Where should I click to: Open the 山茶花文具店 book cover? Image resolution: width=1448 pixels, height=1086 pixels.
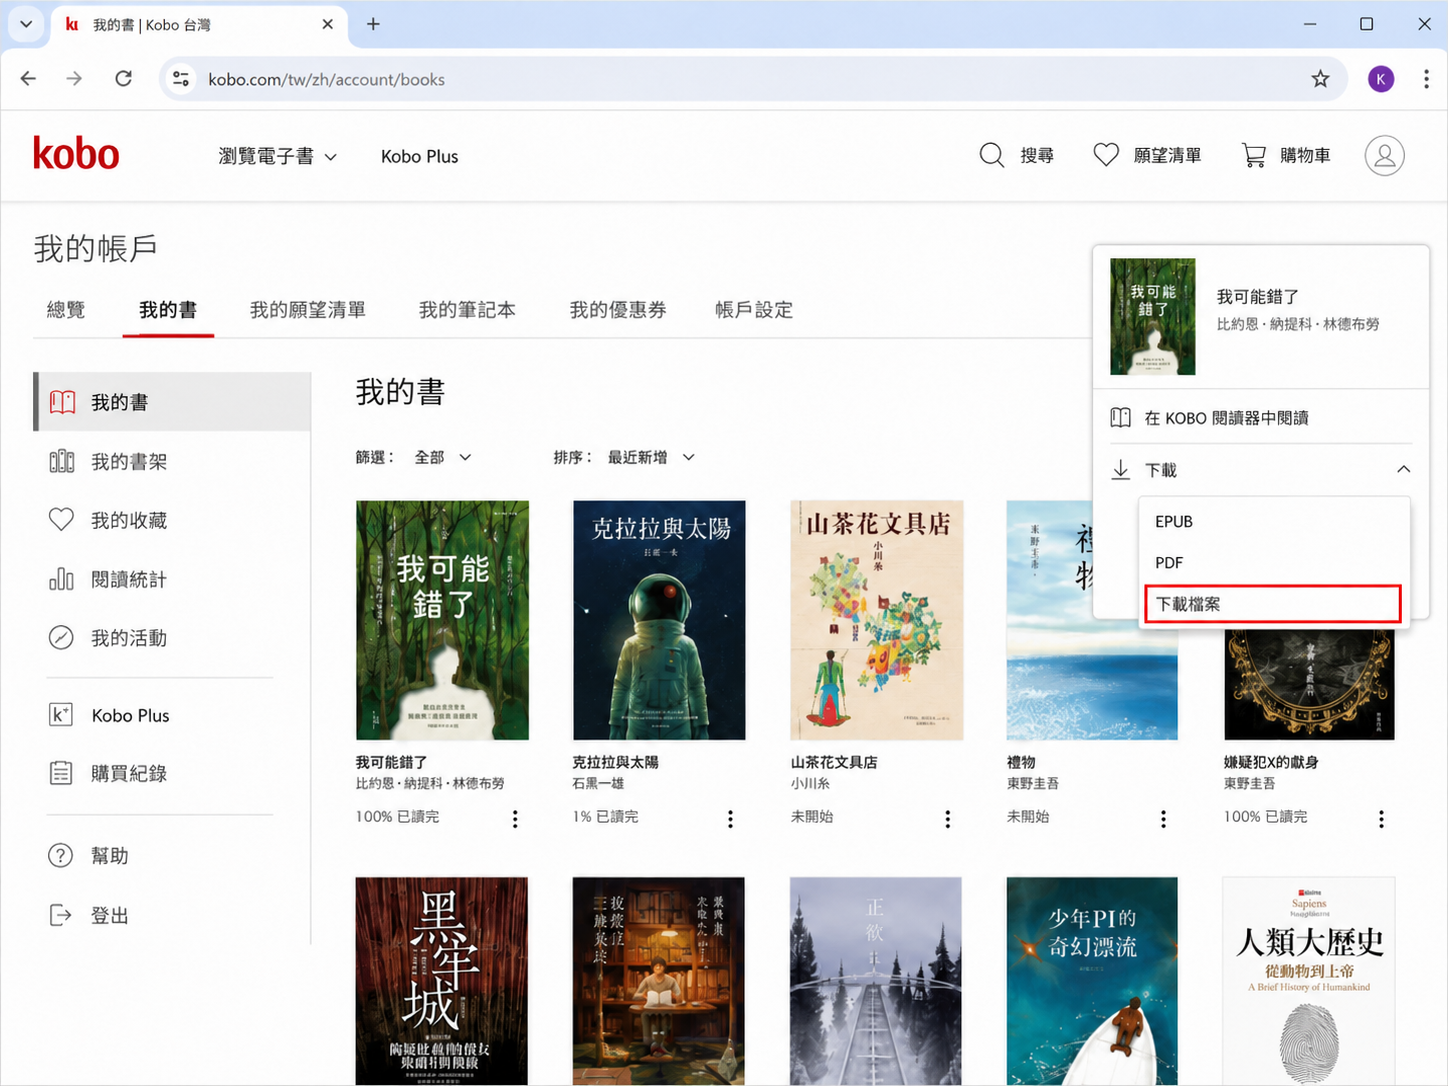tap(876, 620)
